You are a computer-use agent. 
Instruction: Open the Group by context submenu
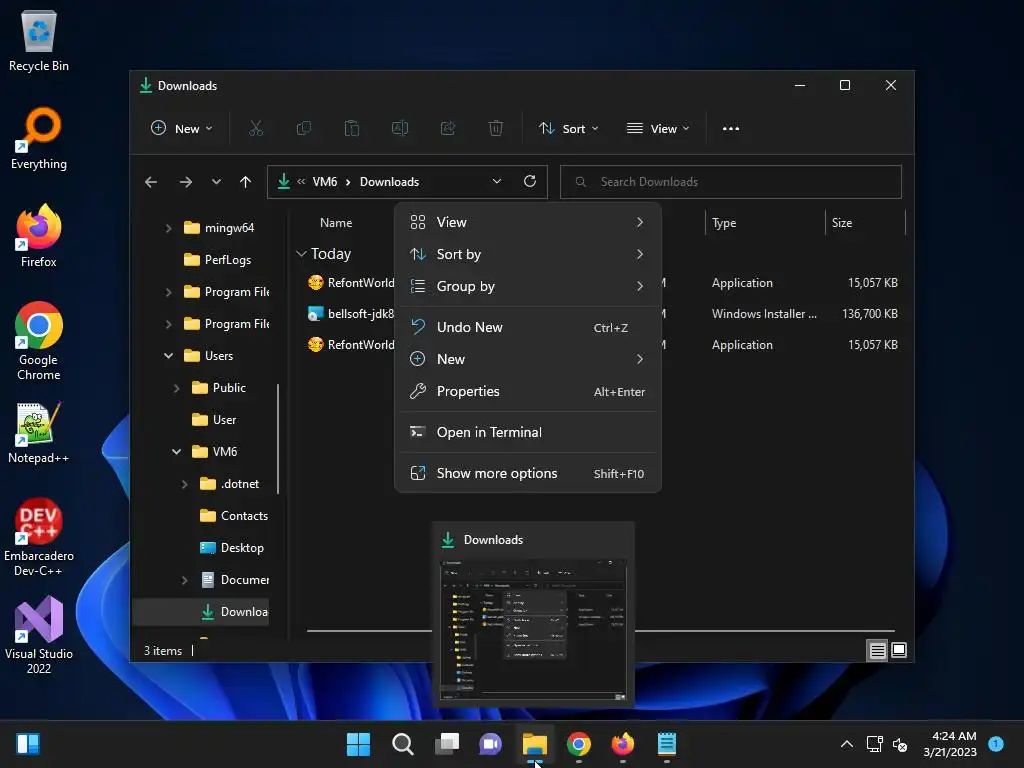[528, 286]
